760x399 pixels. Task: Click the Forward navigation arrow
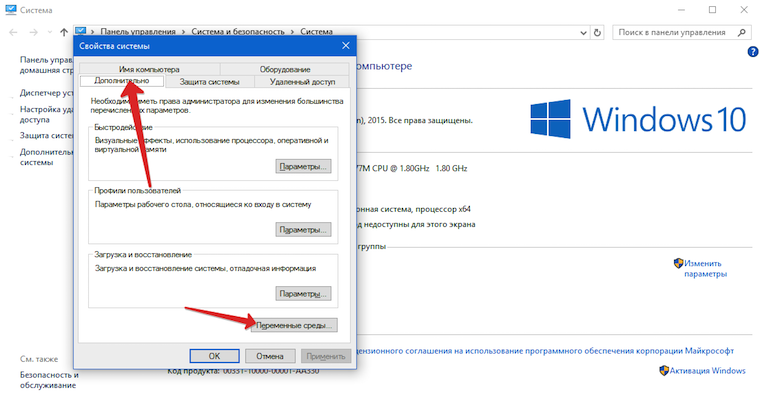[33, 32]
